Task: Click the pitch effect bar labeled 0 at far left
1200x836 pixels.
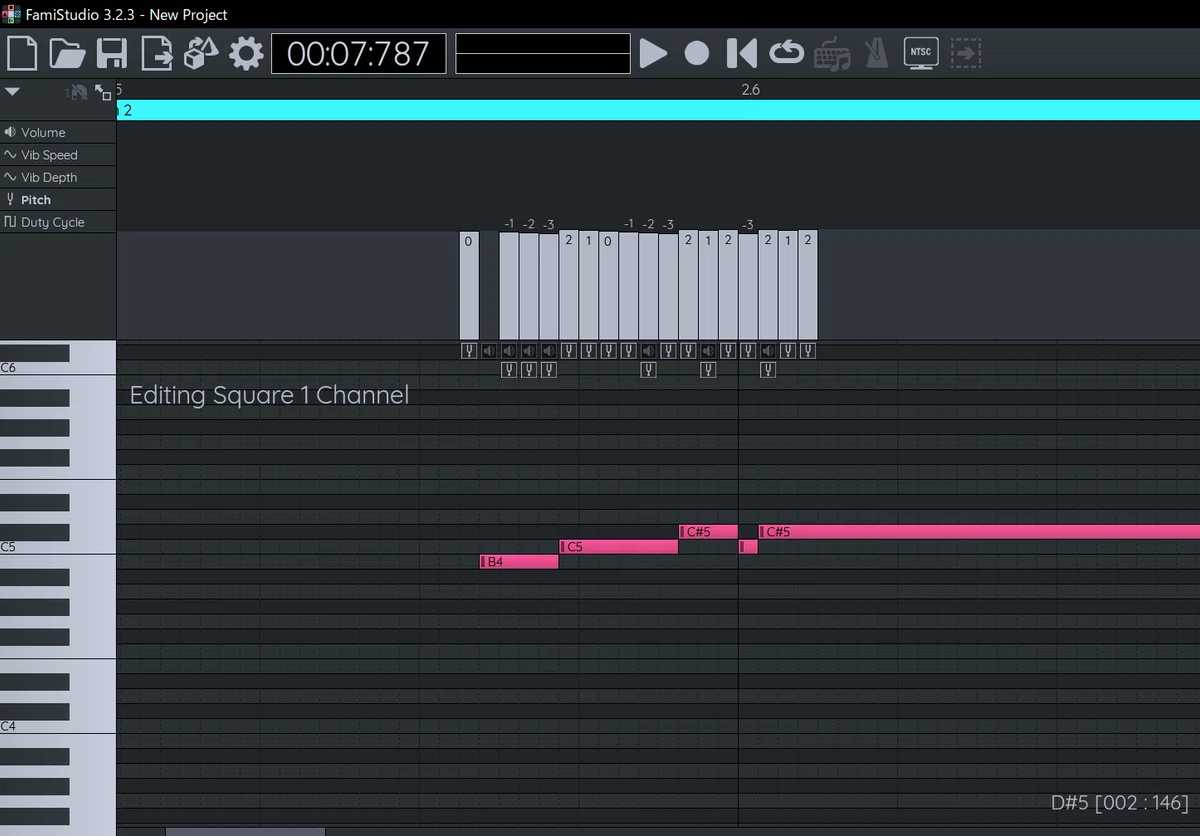Action: [x=468, y=286]
